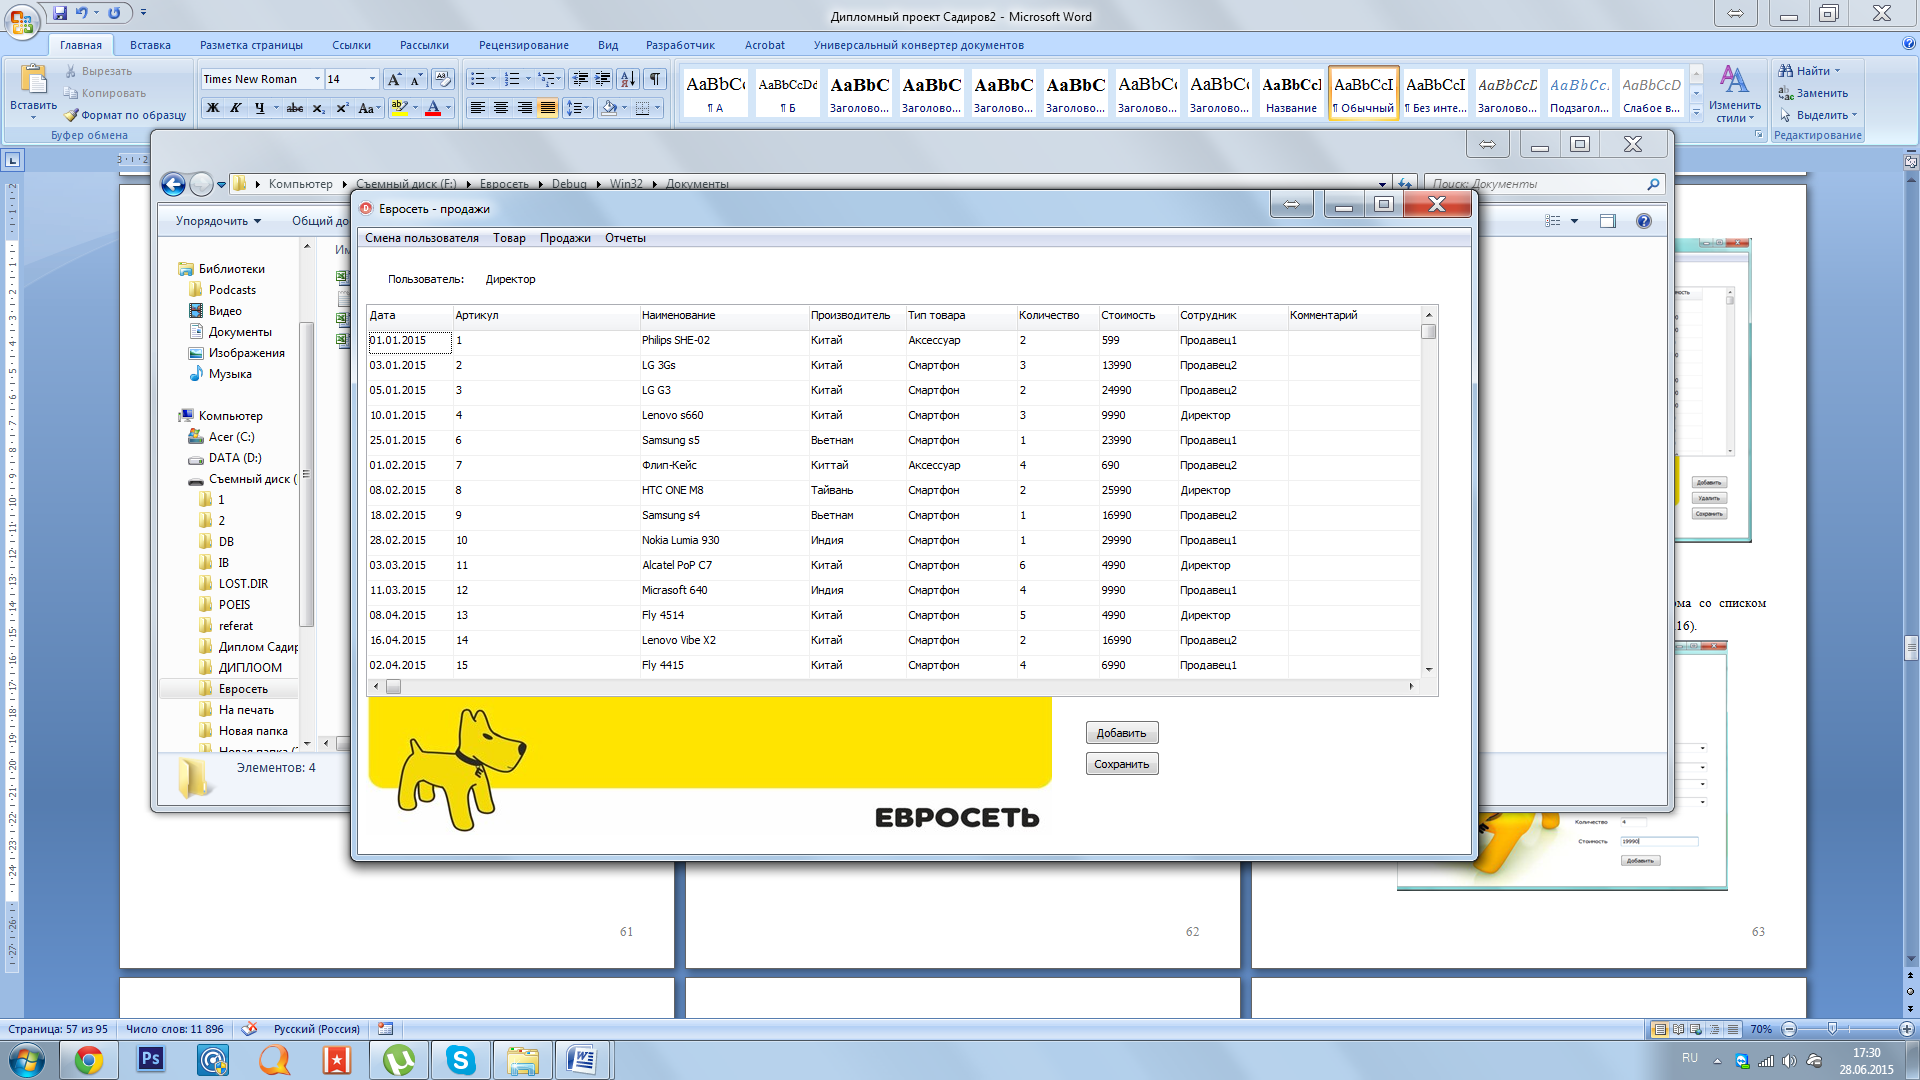Switch to Print Layout view in status bar

[x=1660, y=1029]
